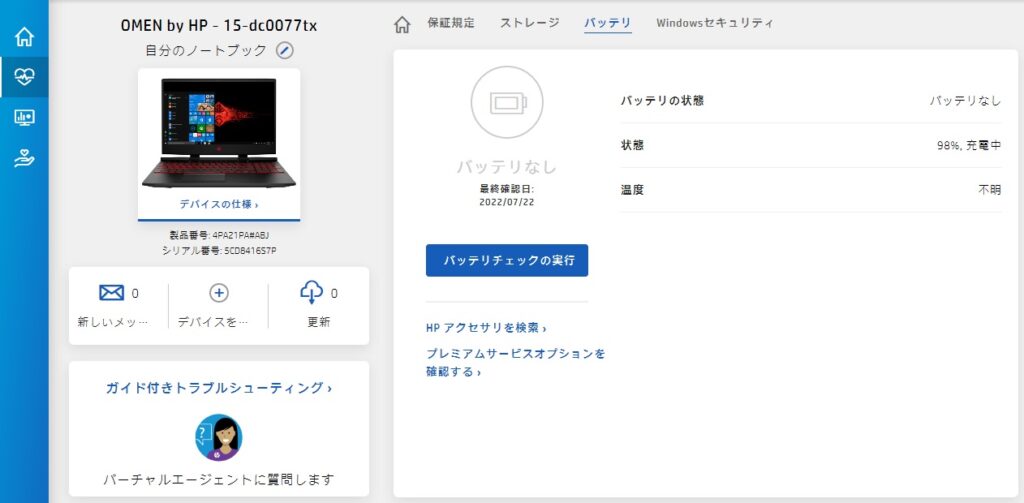
Task: Open the Windowsセキュリティ tab
Action: click(x=714, y=23)
